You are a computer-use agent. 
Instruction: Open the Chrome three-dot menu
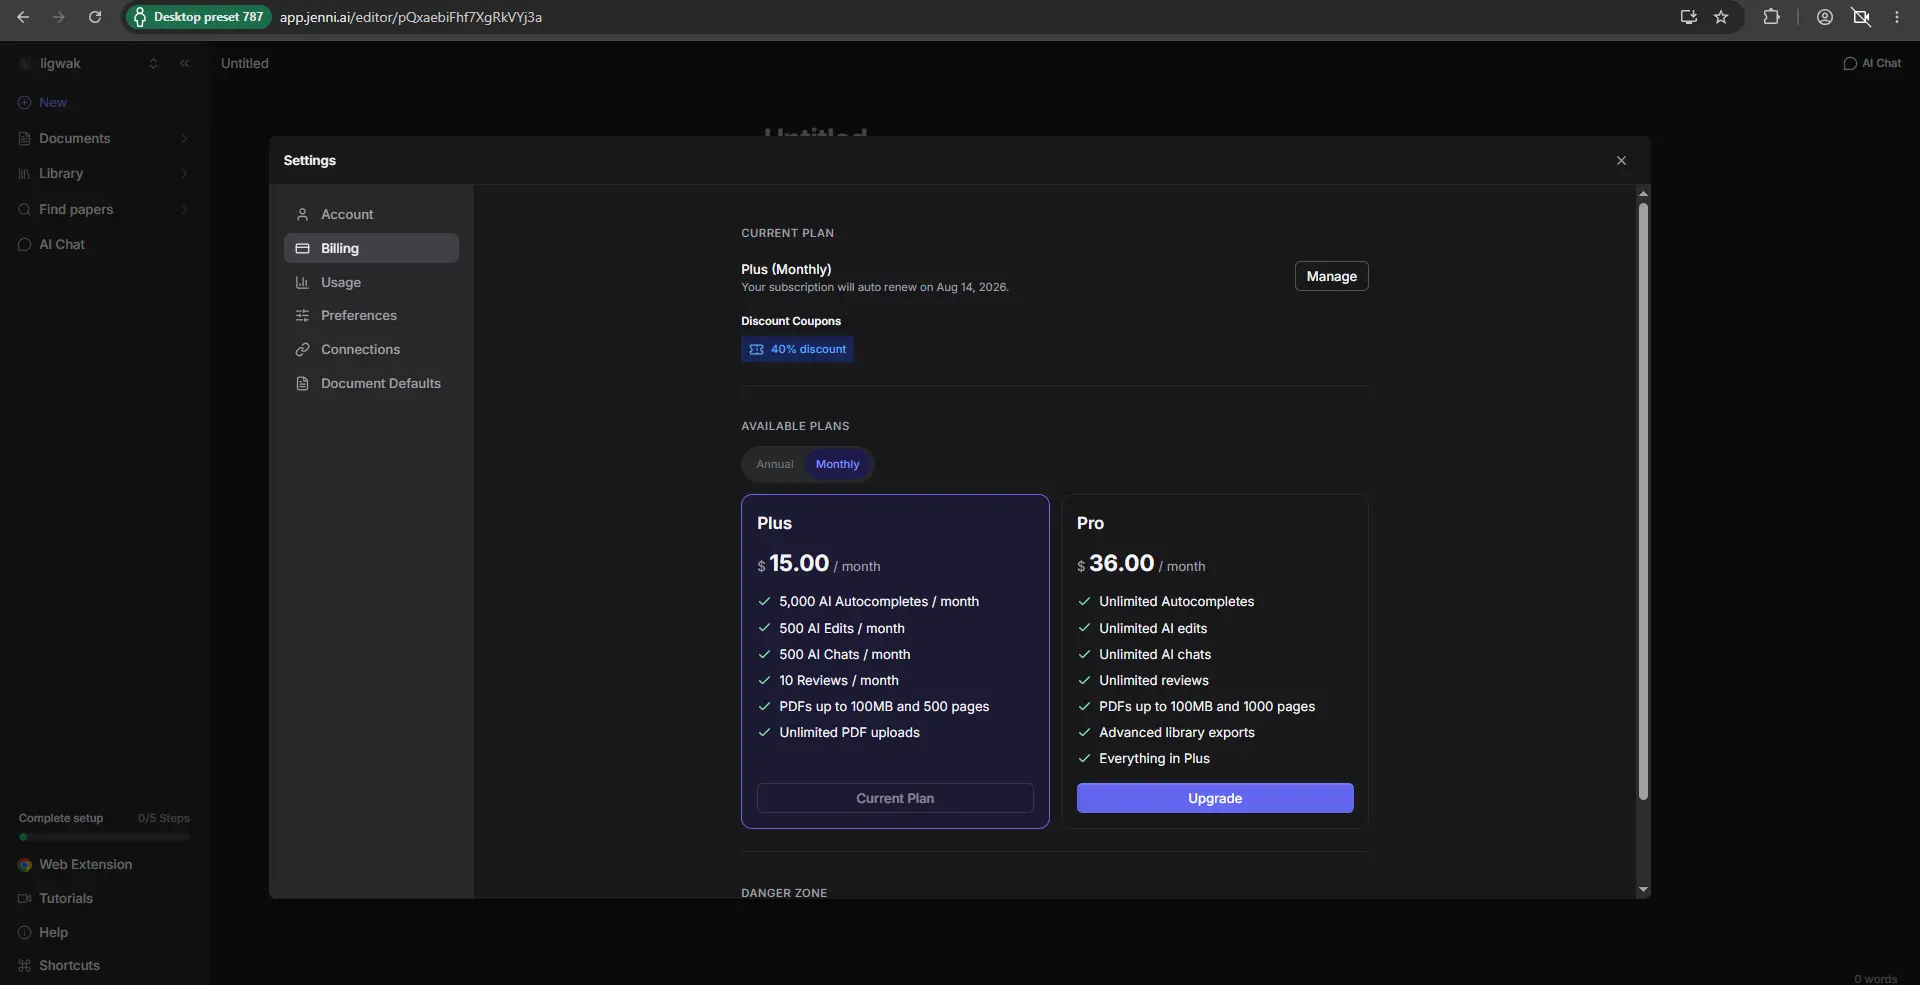pyautogui.click(x=1897, y=17)
